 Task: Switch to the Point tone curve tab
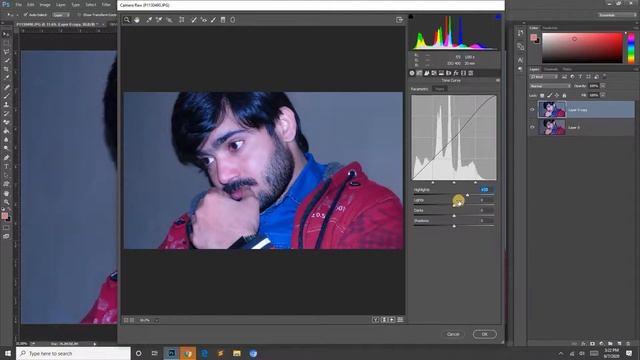[440, 89]
